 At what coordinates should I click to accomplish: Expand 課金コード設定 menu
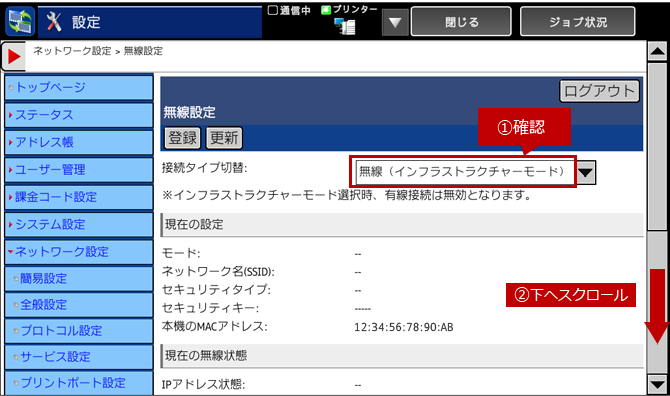(79, 197)
